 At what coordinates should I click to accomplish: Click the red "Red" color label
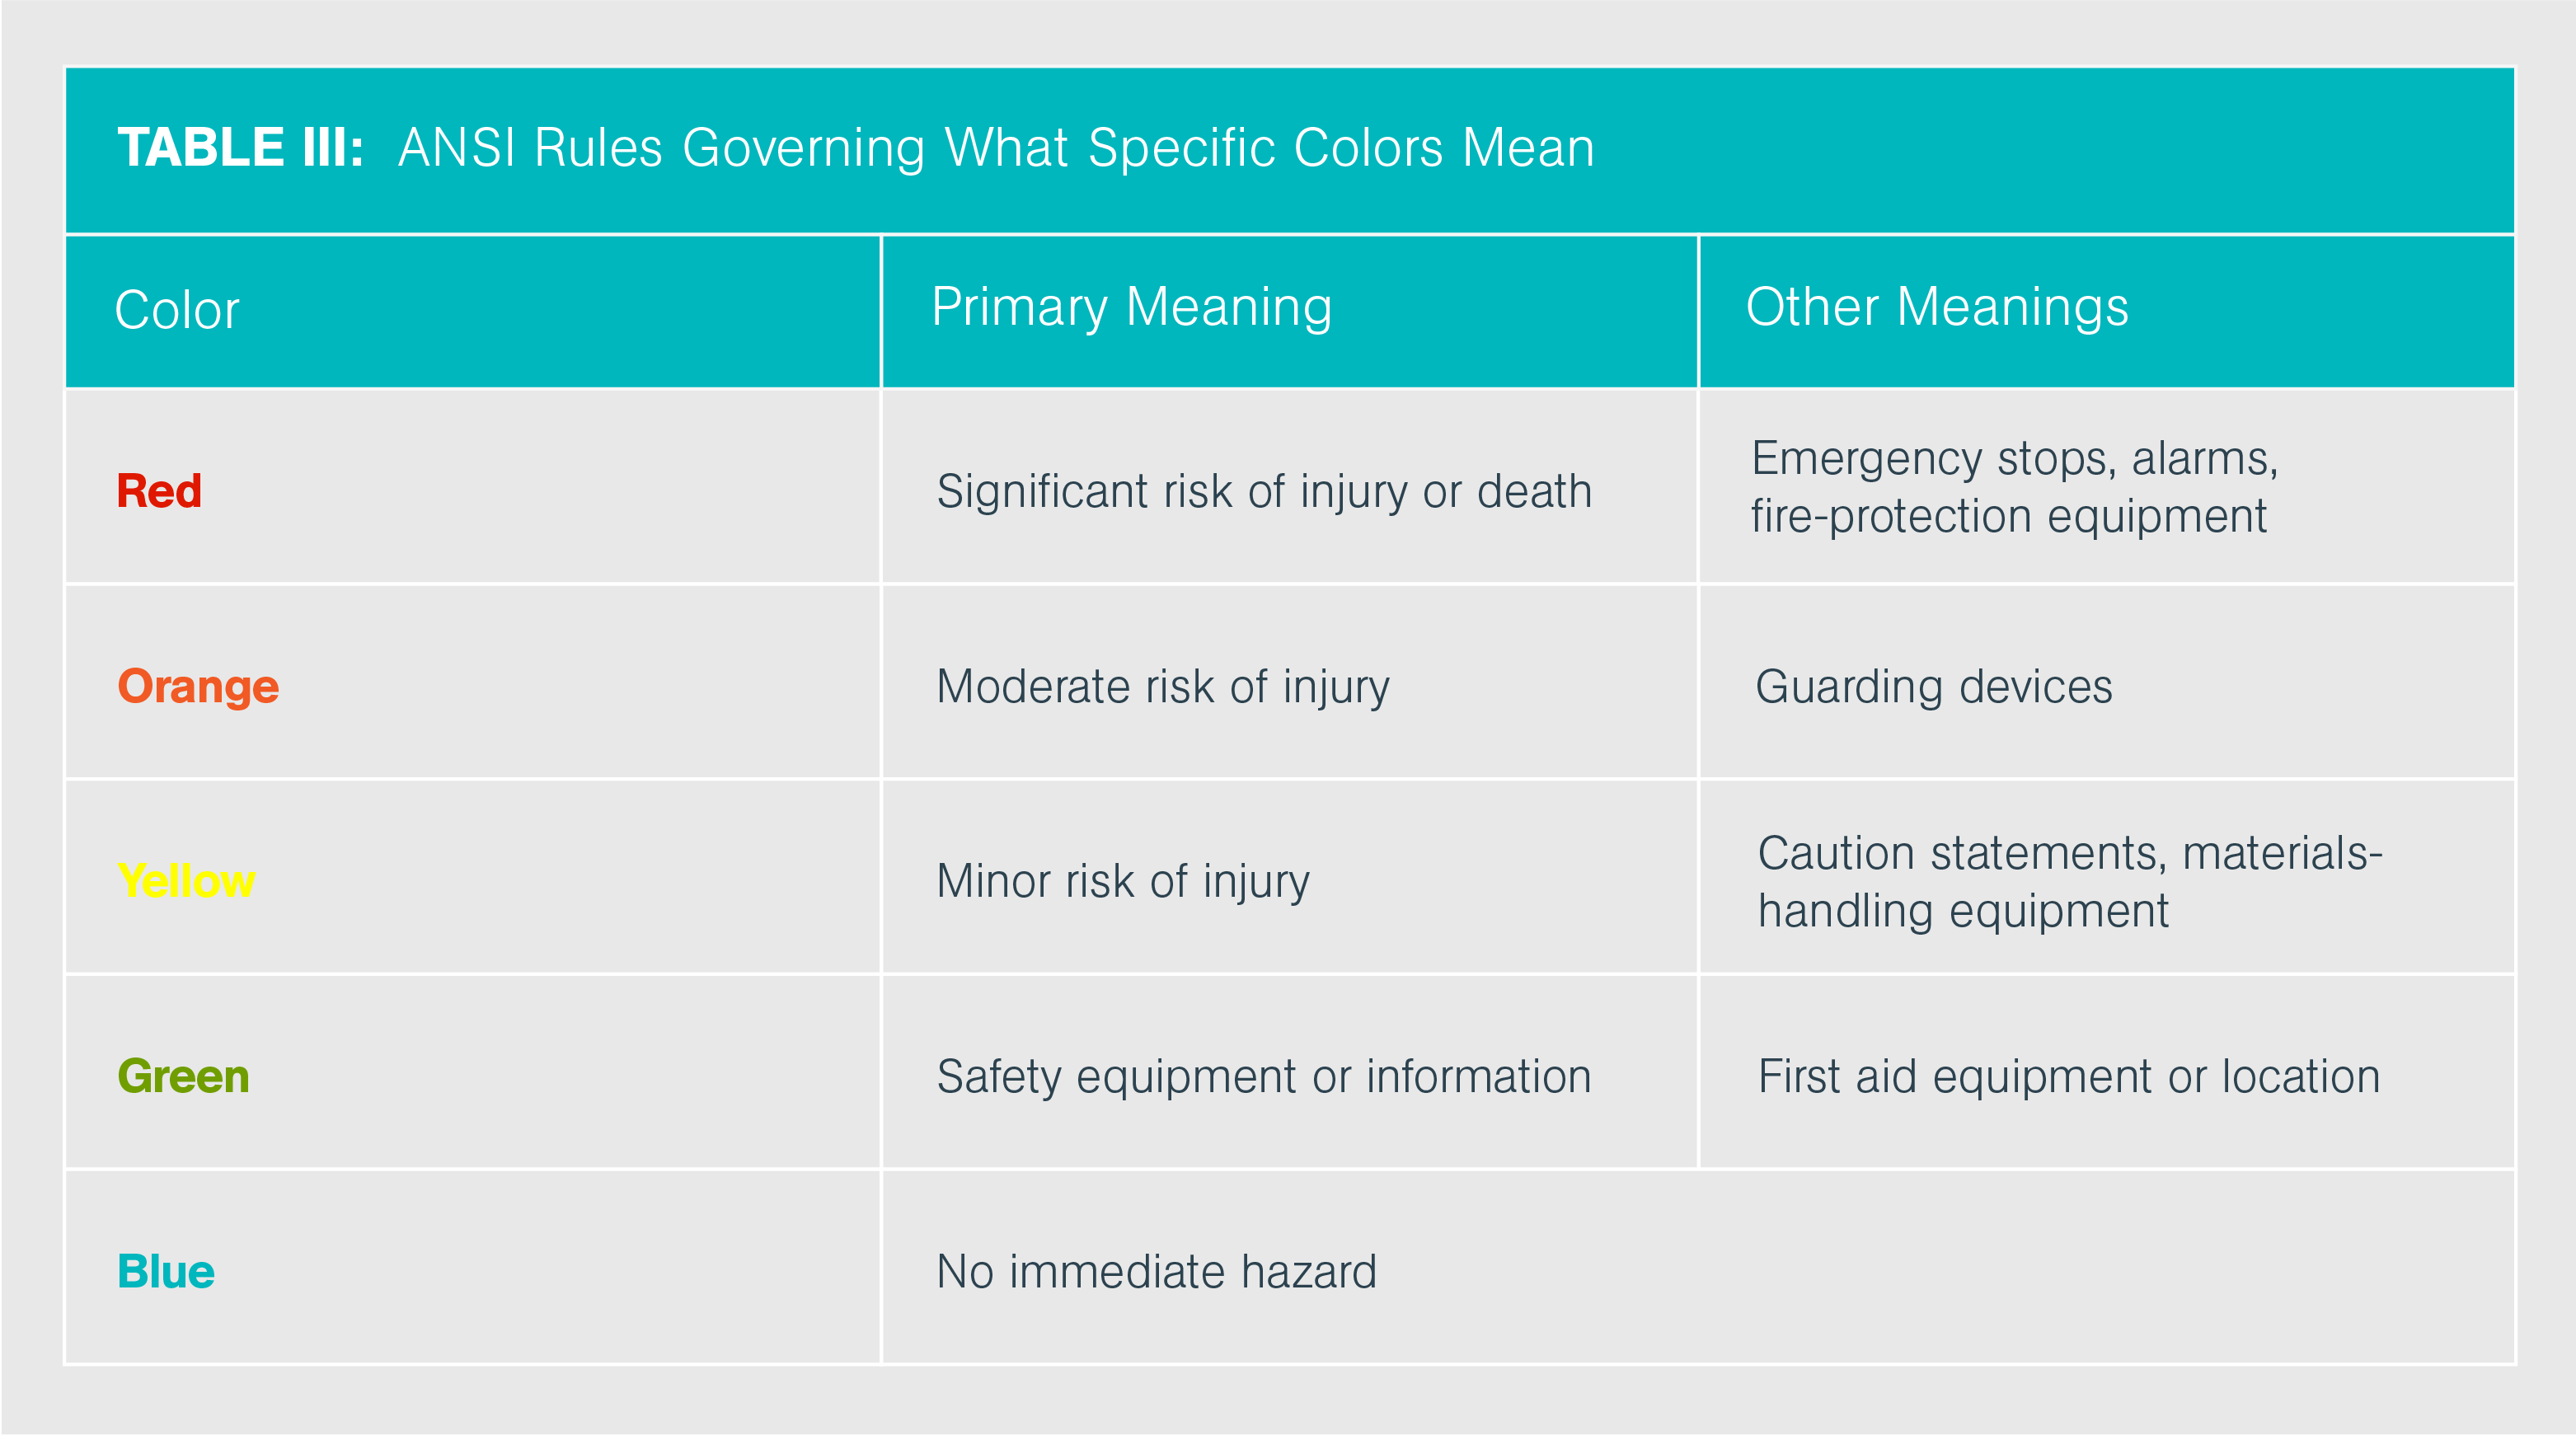pyautogui.click(x=159, y=491)
